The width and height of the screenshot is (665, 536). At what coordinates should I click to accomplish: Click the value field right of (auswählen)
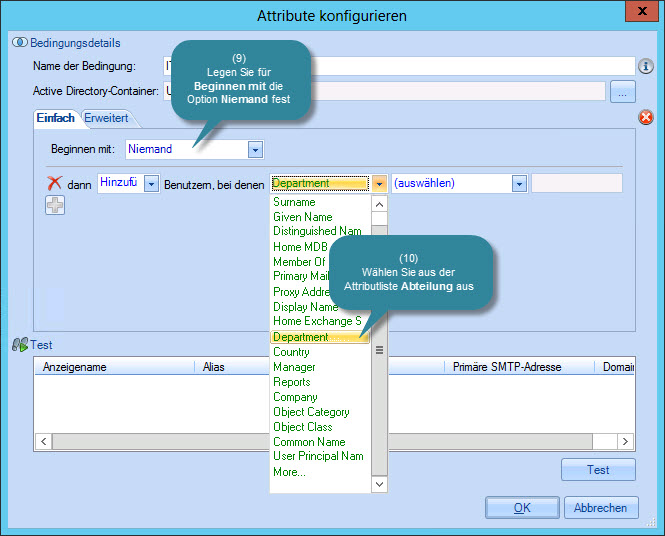(577, 183)
